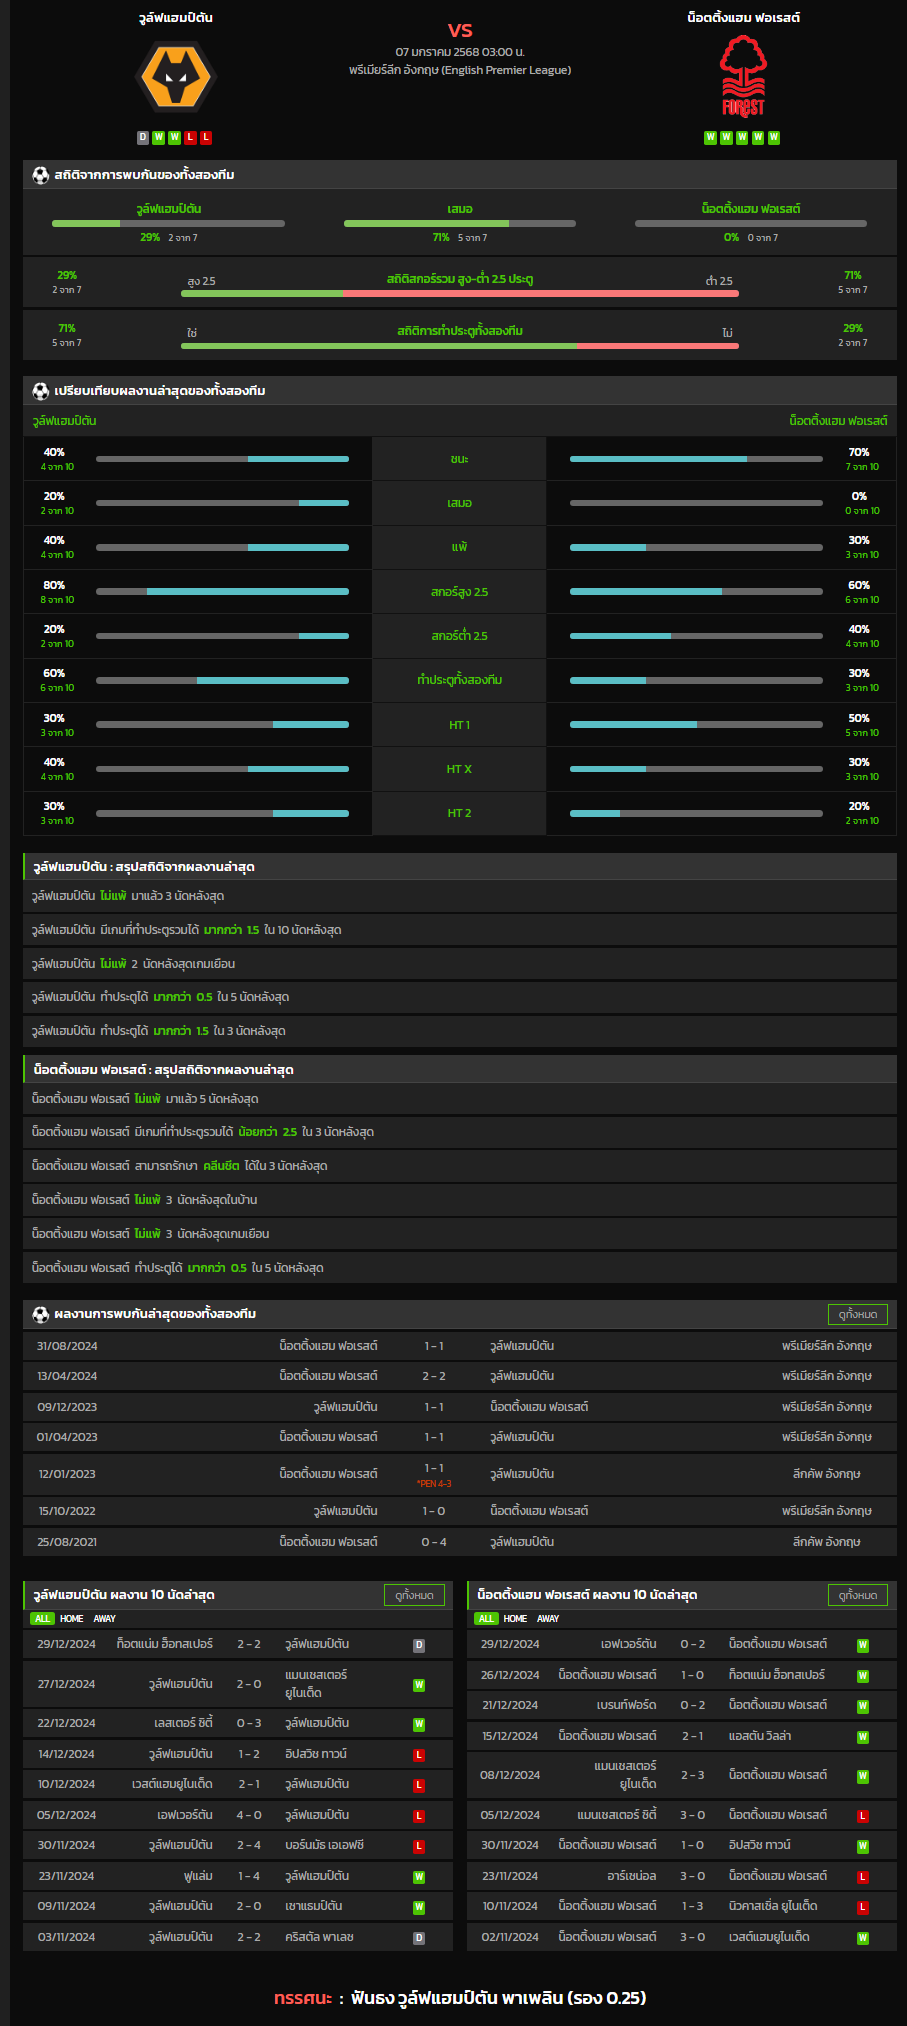The height and width of the screenshot is (2026, 907).
Task: Click head-to-head match dated 31/08/2024
Action: coord(460,1346)
